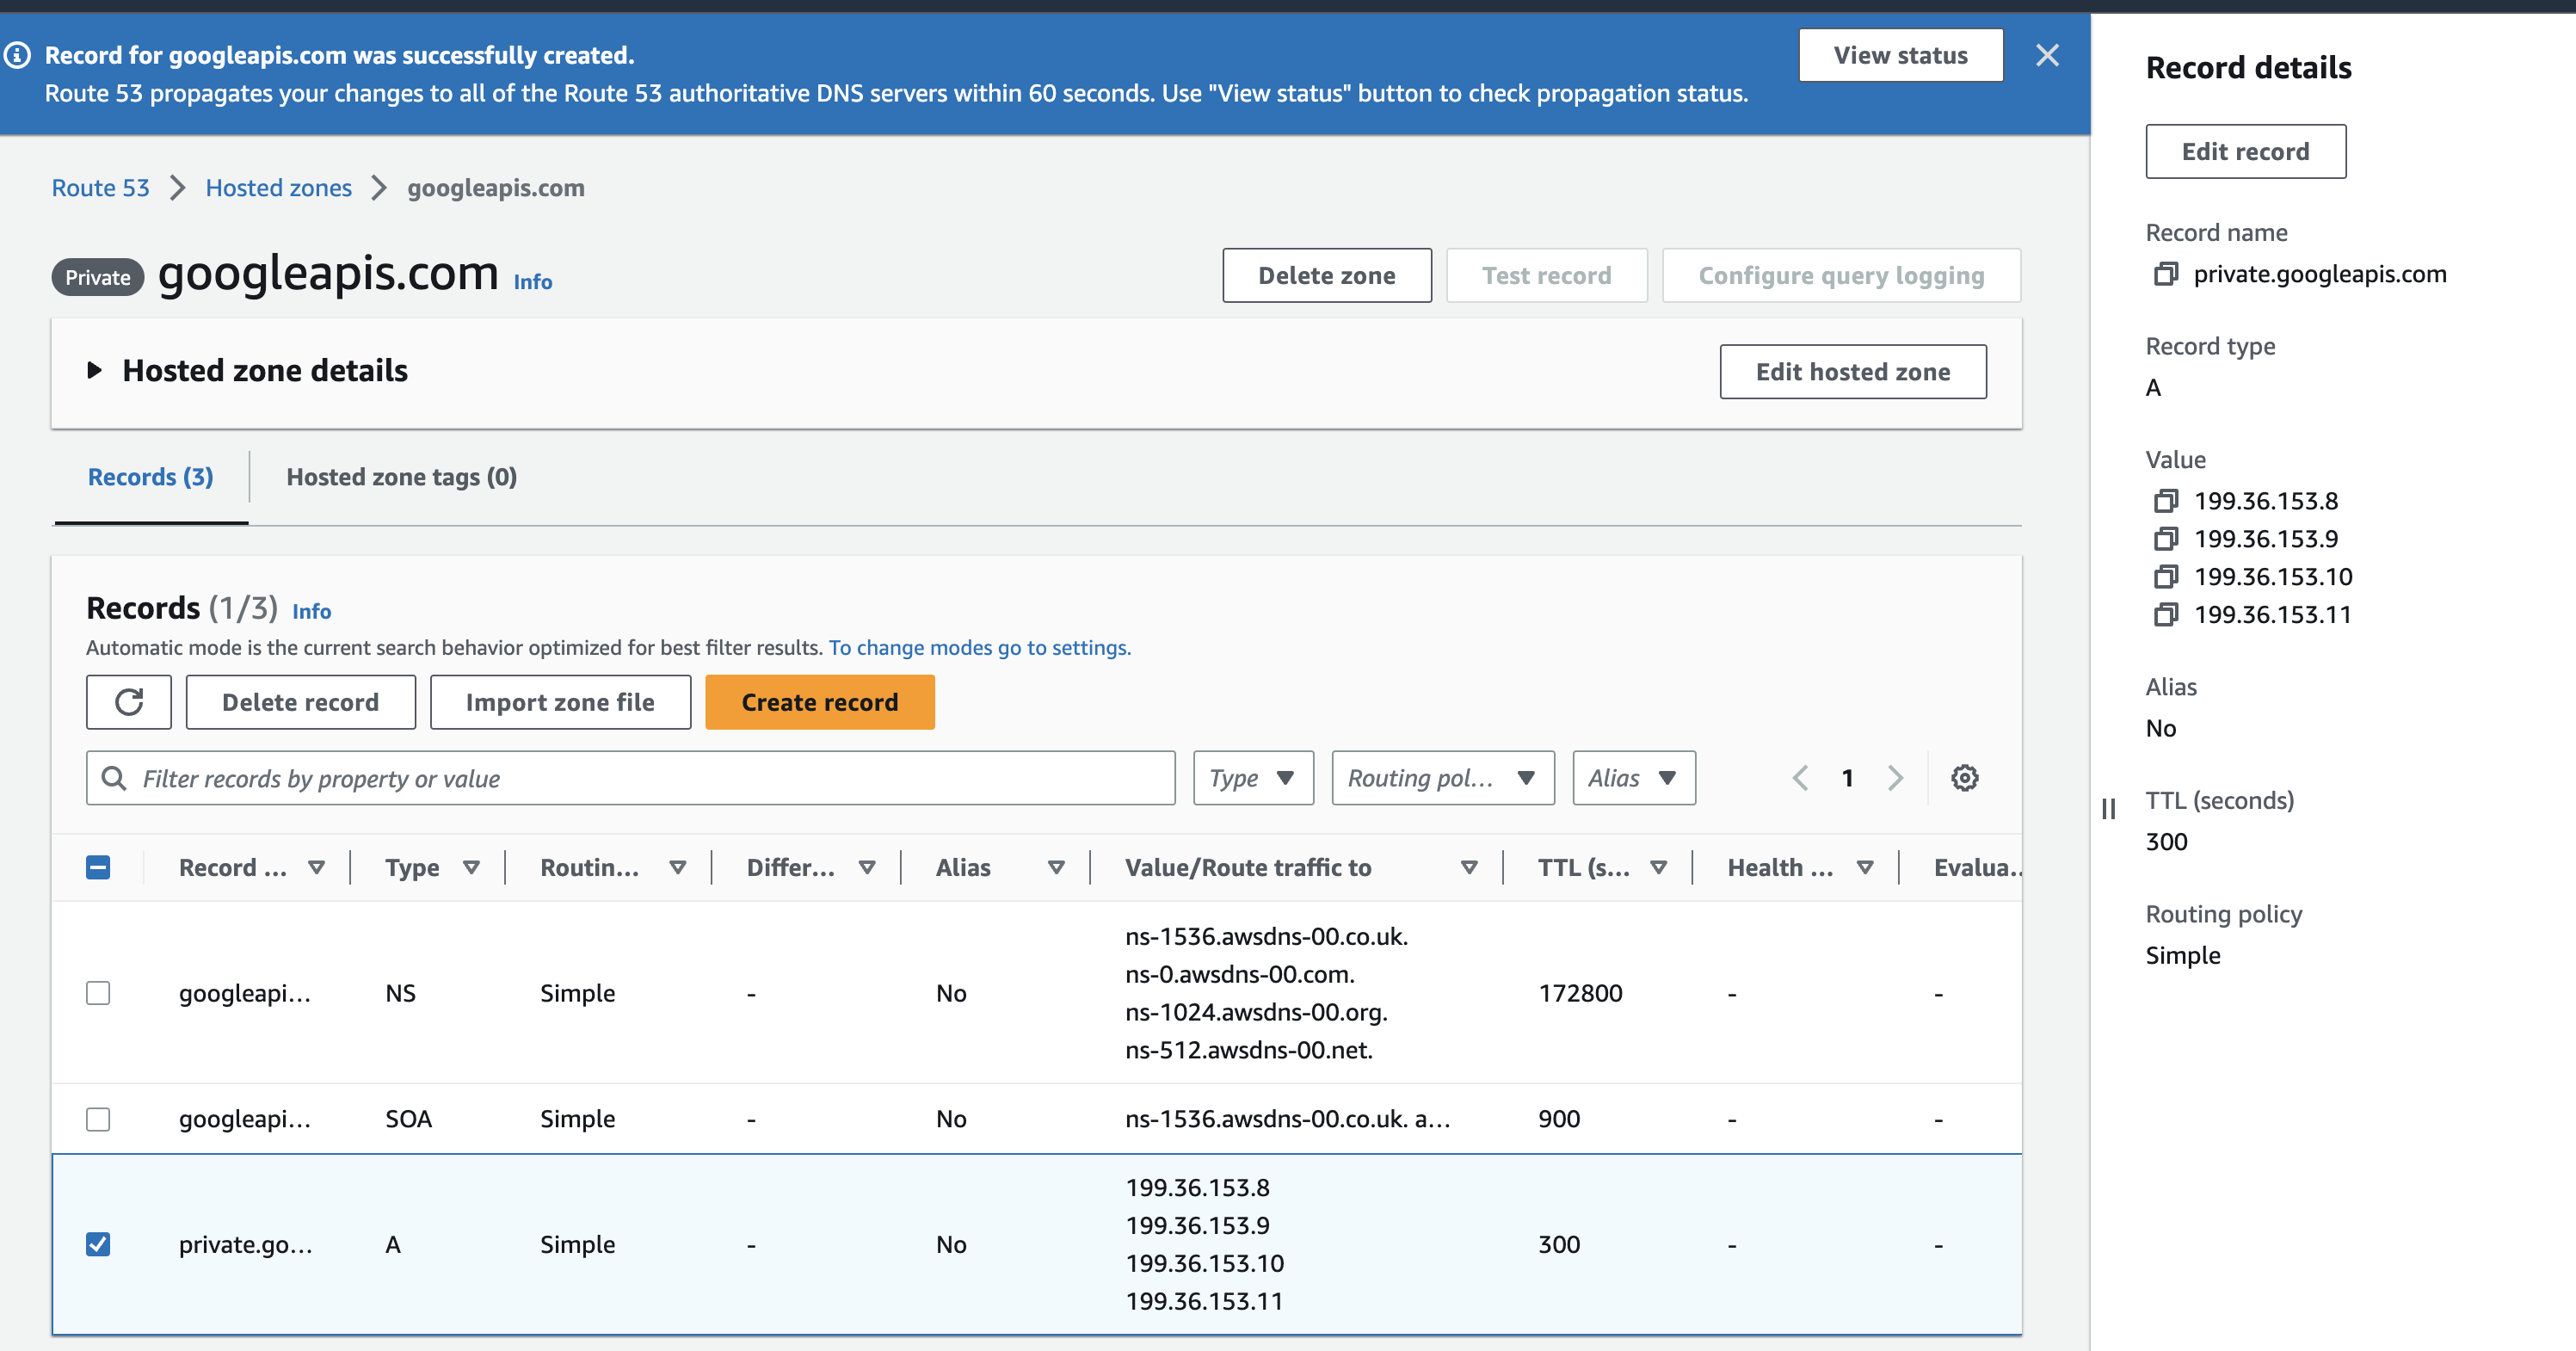Select the Records (3) tab
The height and width of the screenshot is (1351, 2576).
click(150, 477)
